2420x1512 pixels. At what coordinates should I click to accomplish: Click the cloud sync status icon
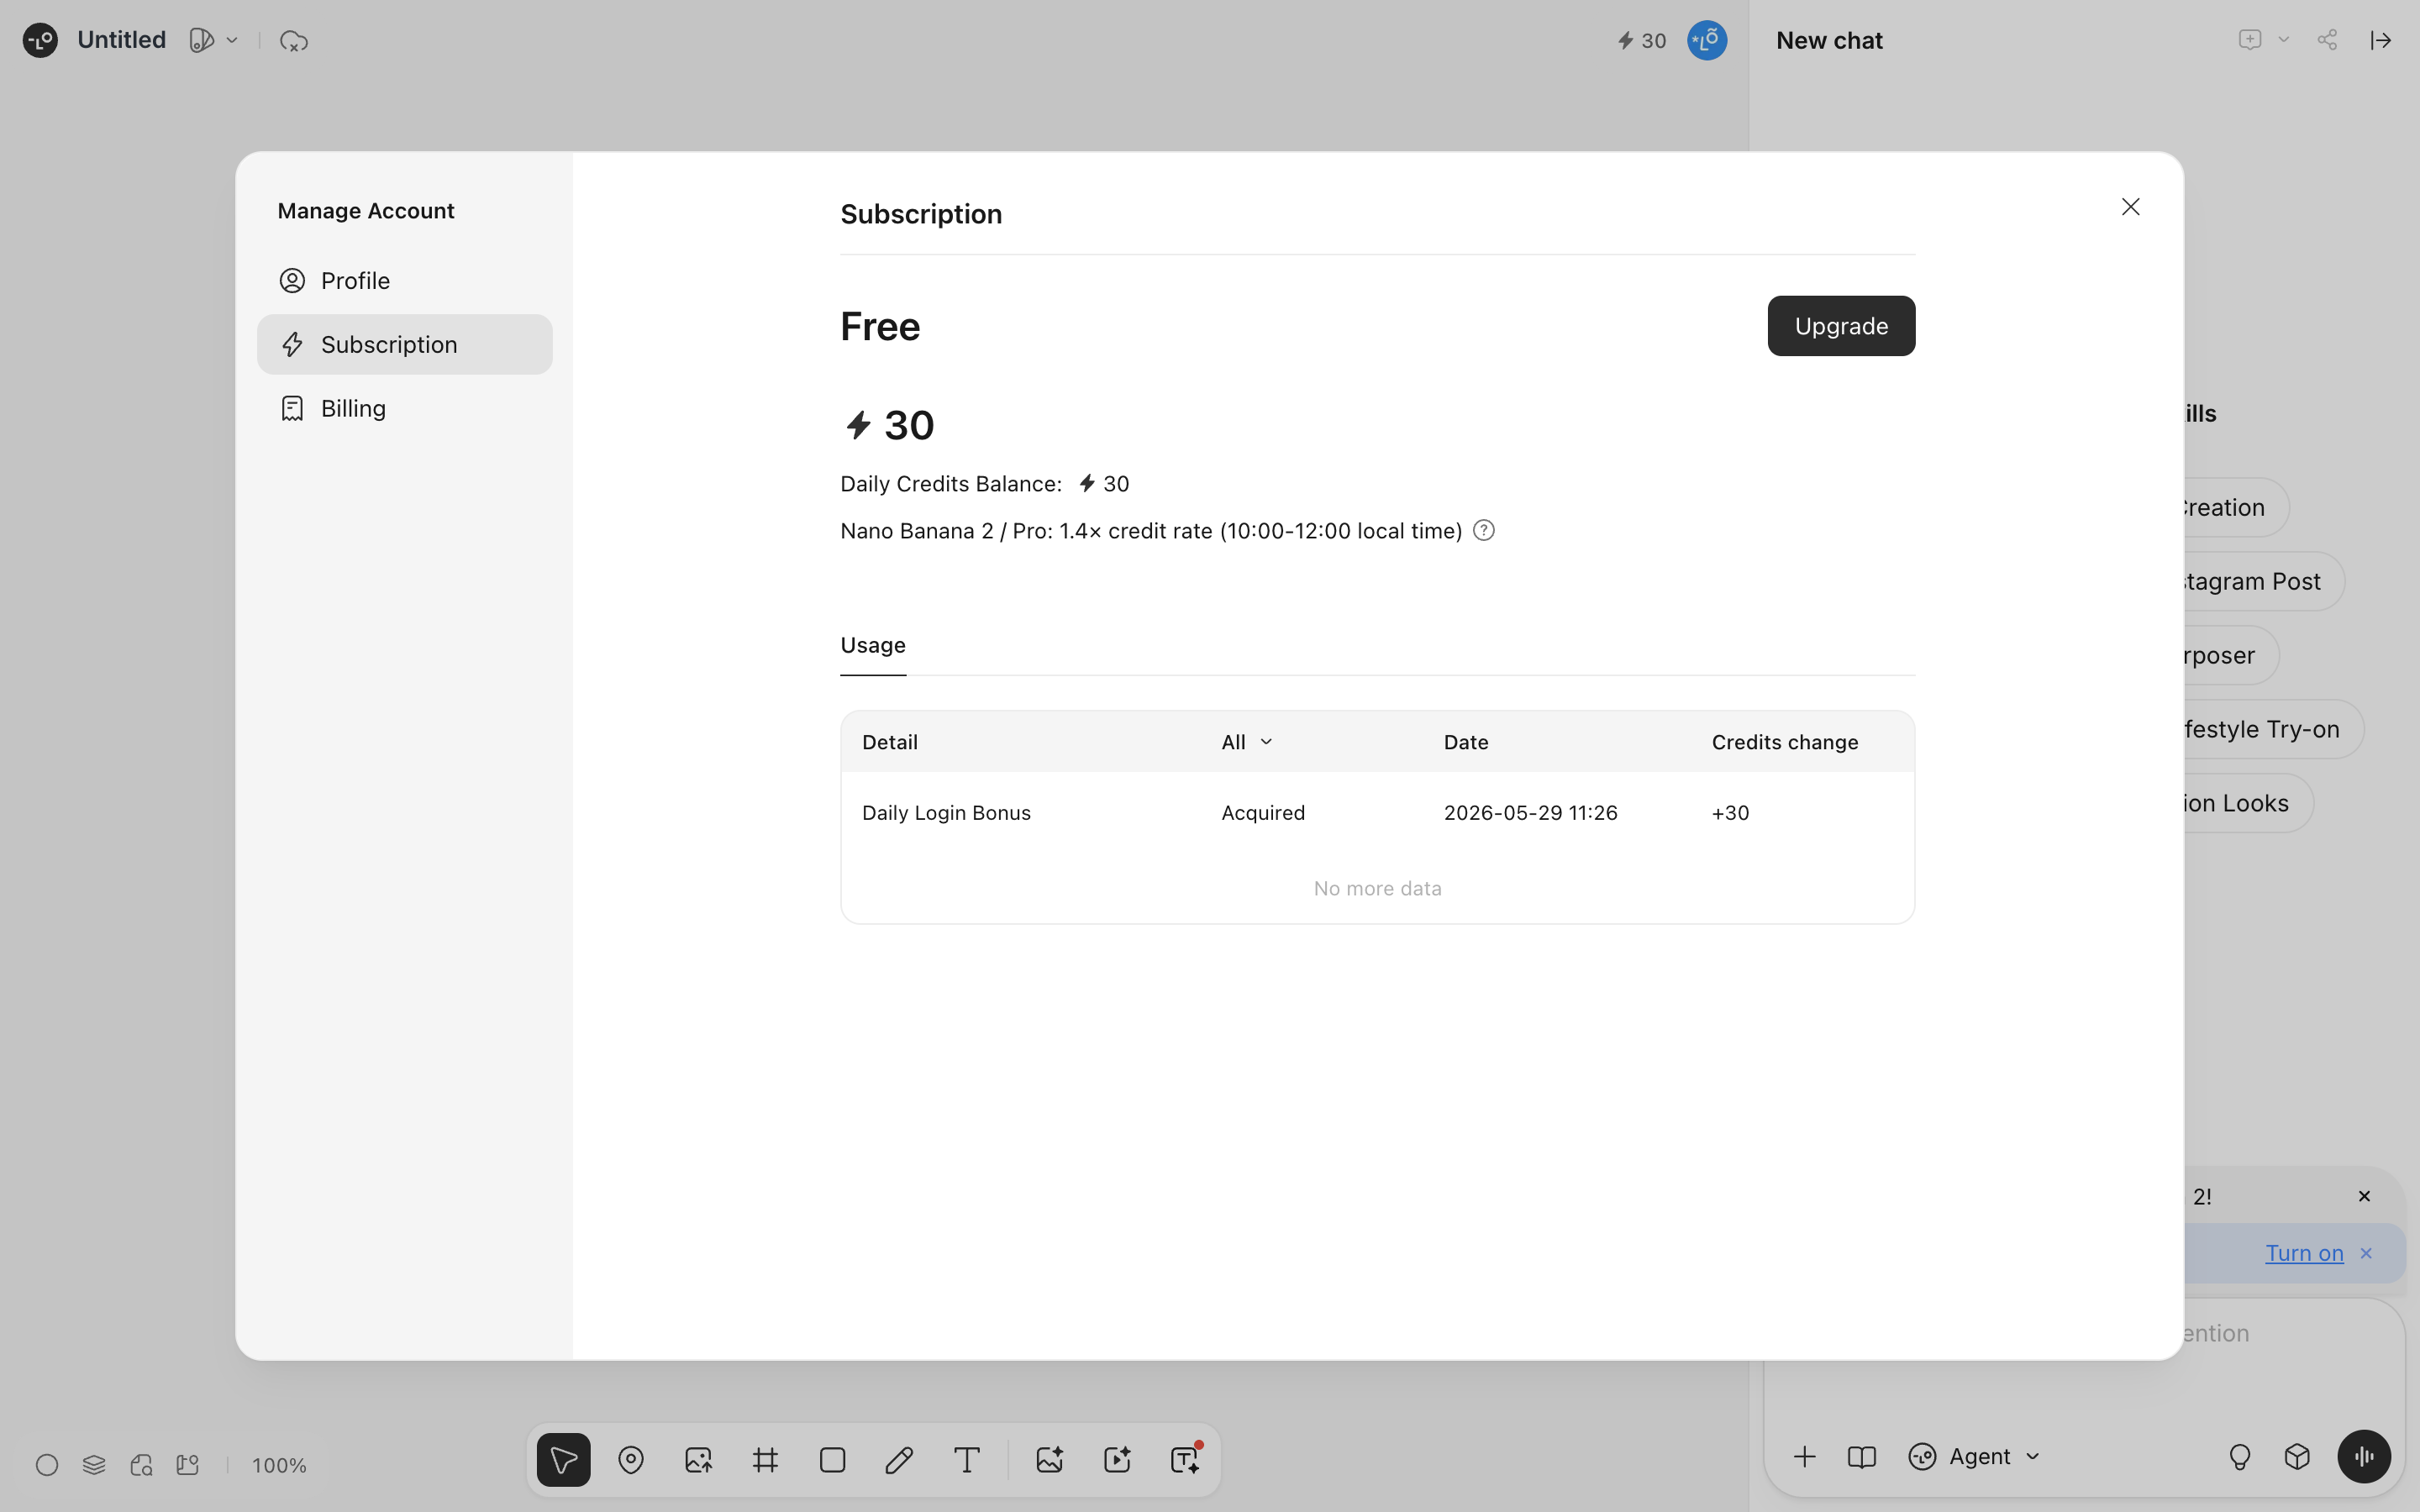293,41
